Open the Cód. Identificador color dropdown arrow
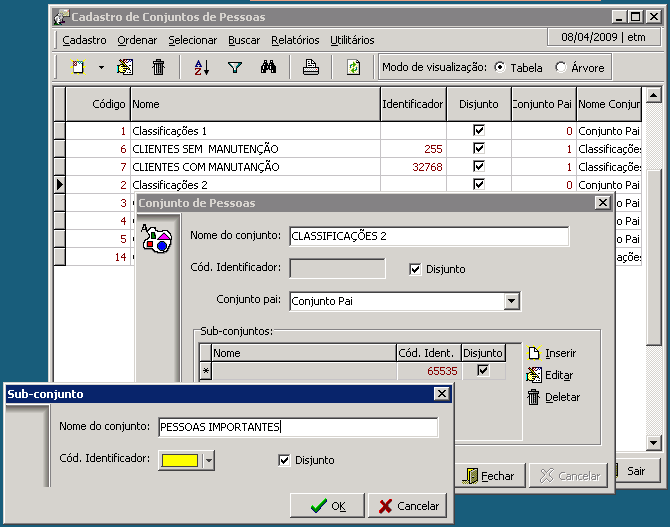Viewport: 670px width, 527px height. [208, 460]
